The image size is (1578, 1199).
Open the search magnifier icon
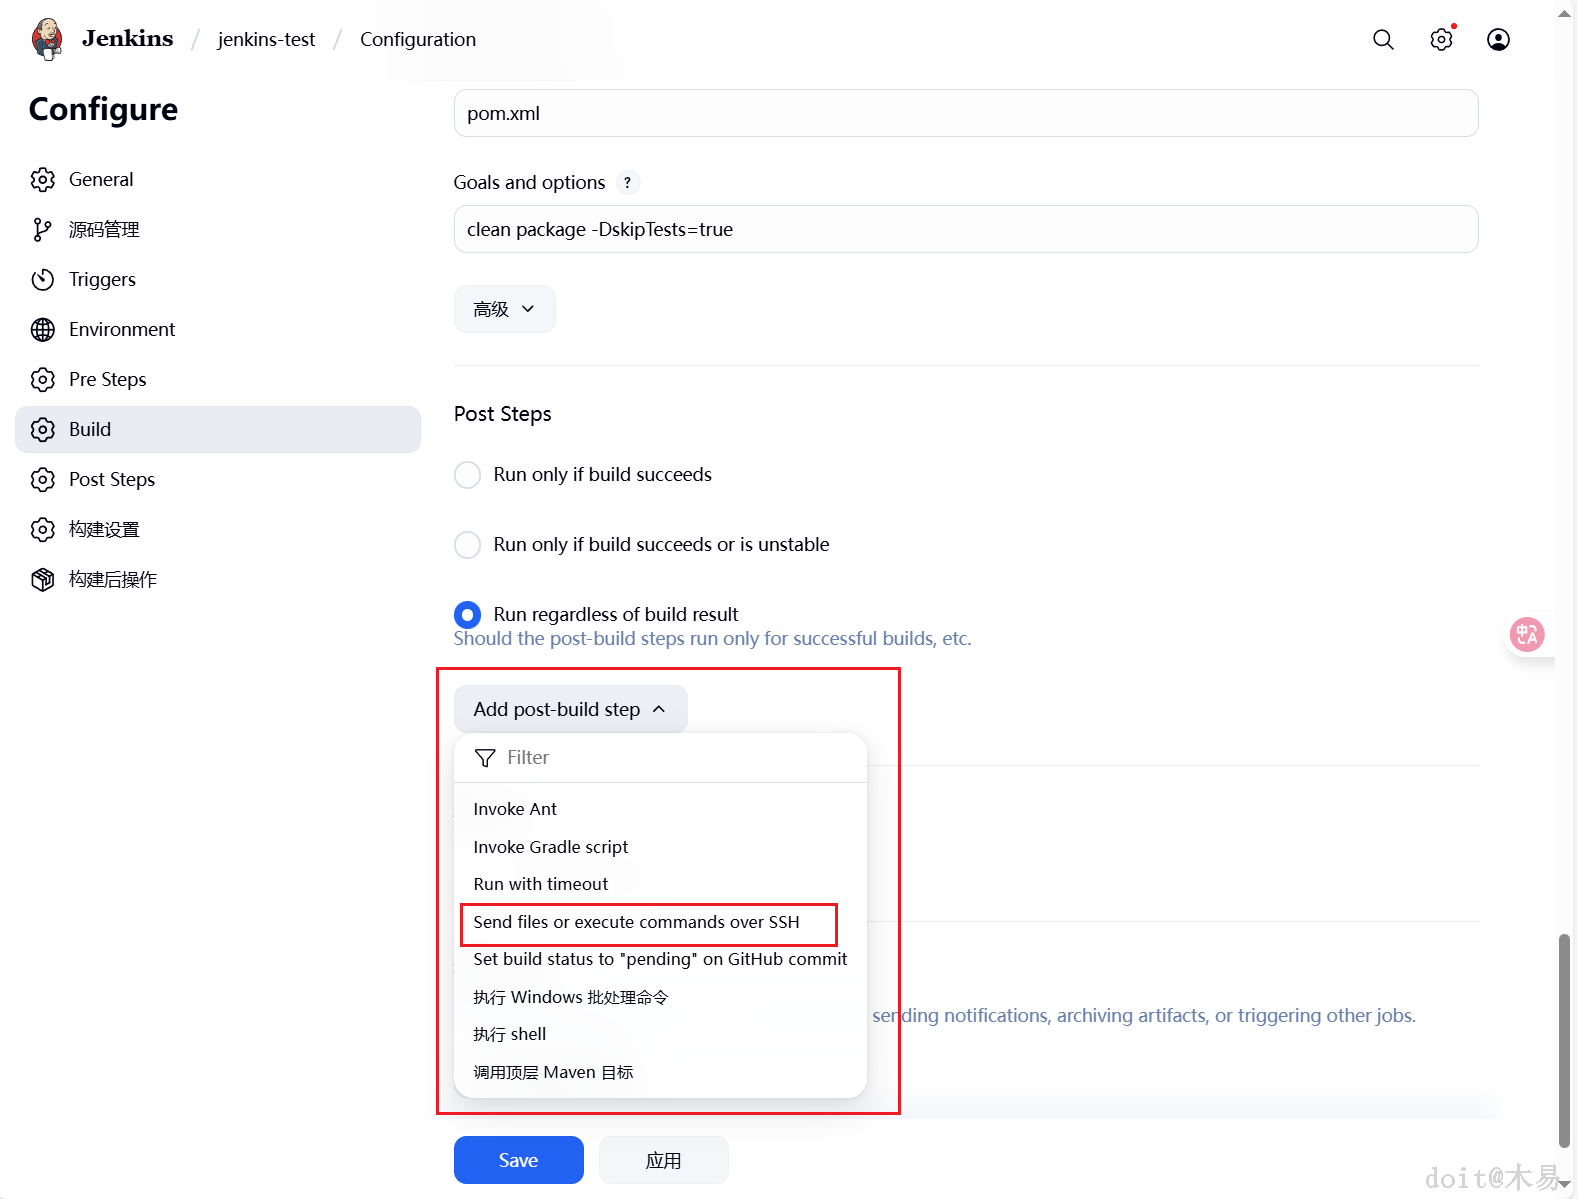[1383, 39]
